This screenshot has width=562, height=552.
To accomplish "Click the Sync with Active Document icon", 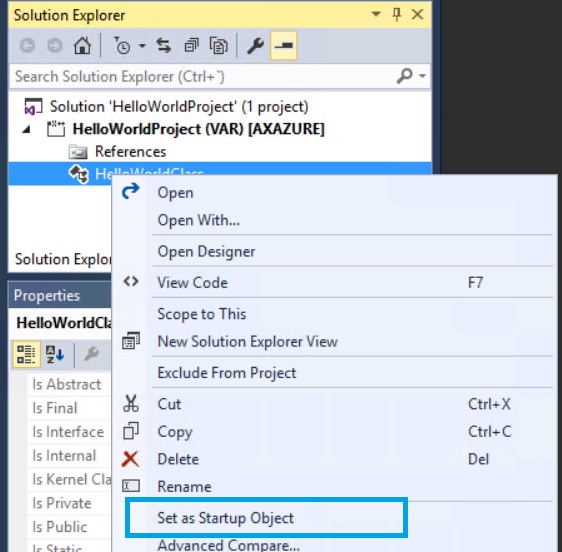I will point(164,46).
